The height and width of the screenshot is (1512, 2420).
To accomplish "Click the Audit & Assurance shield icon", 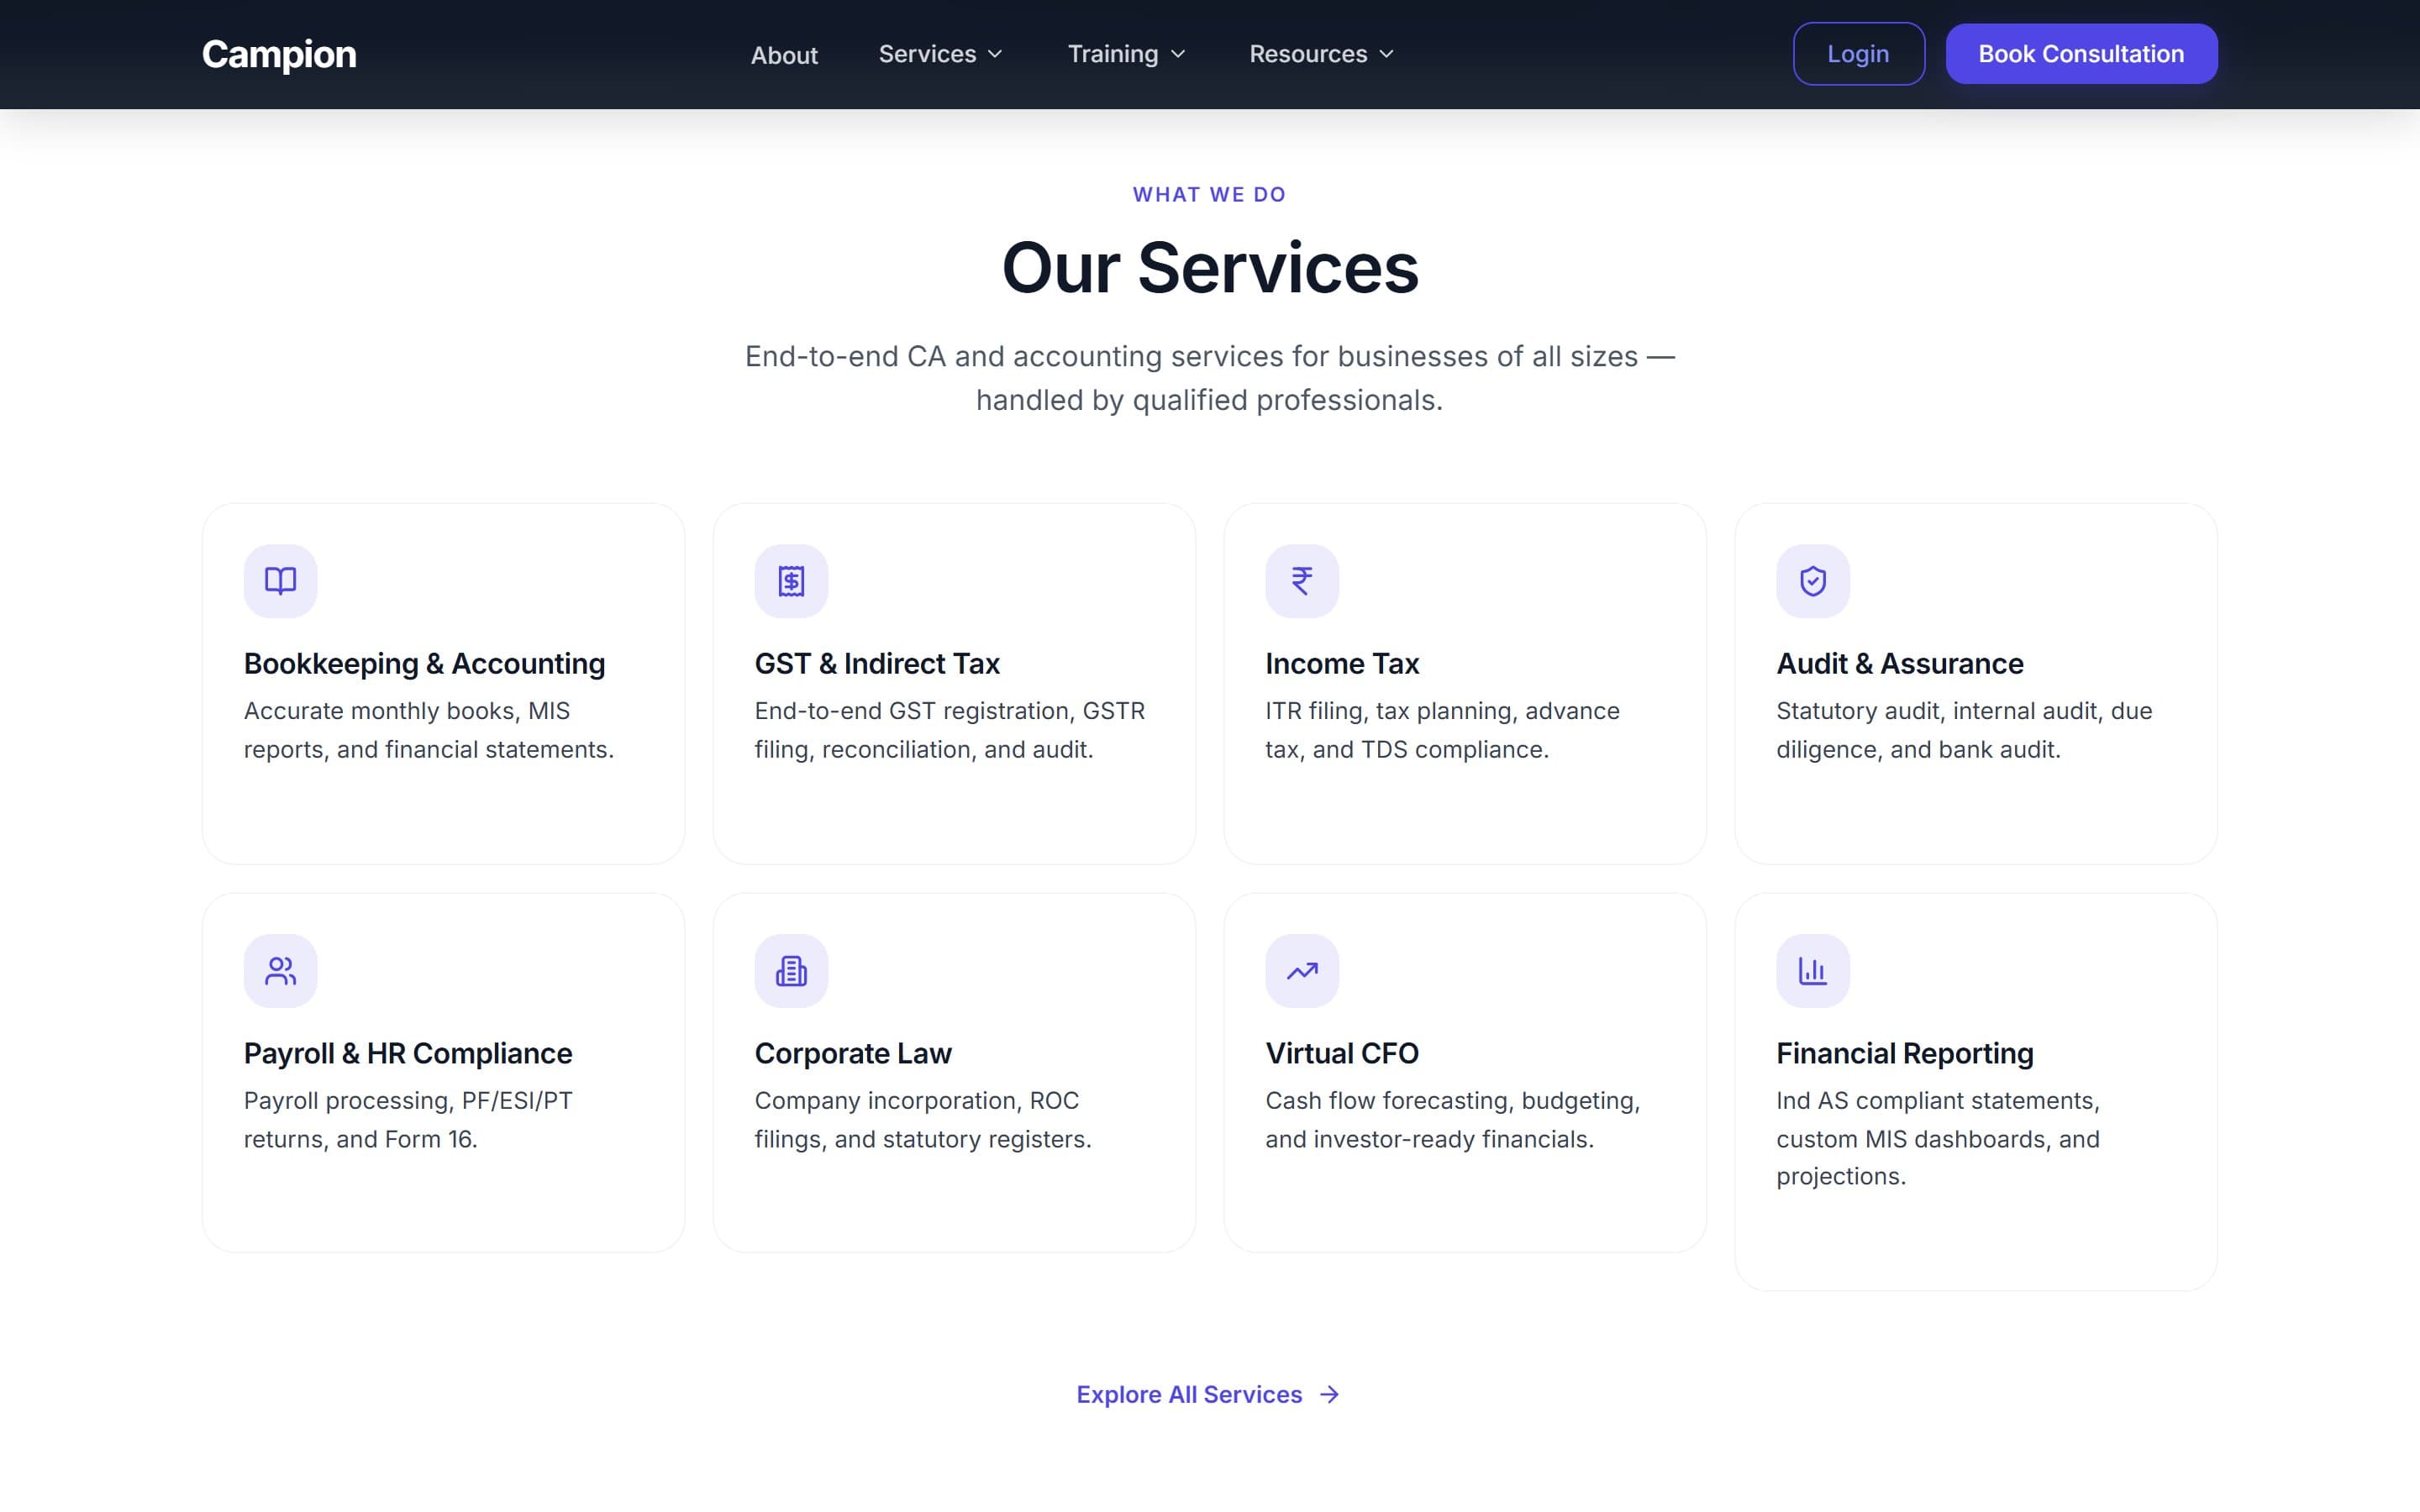I will click(1813, 581).
